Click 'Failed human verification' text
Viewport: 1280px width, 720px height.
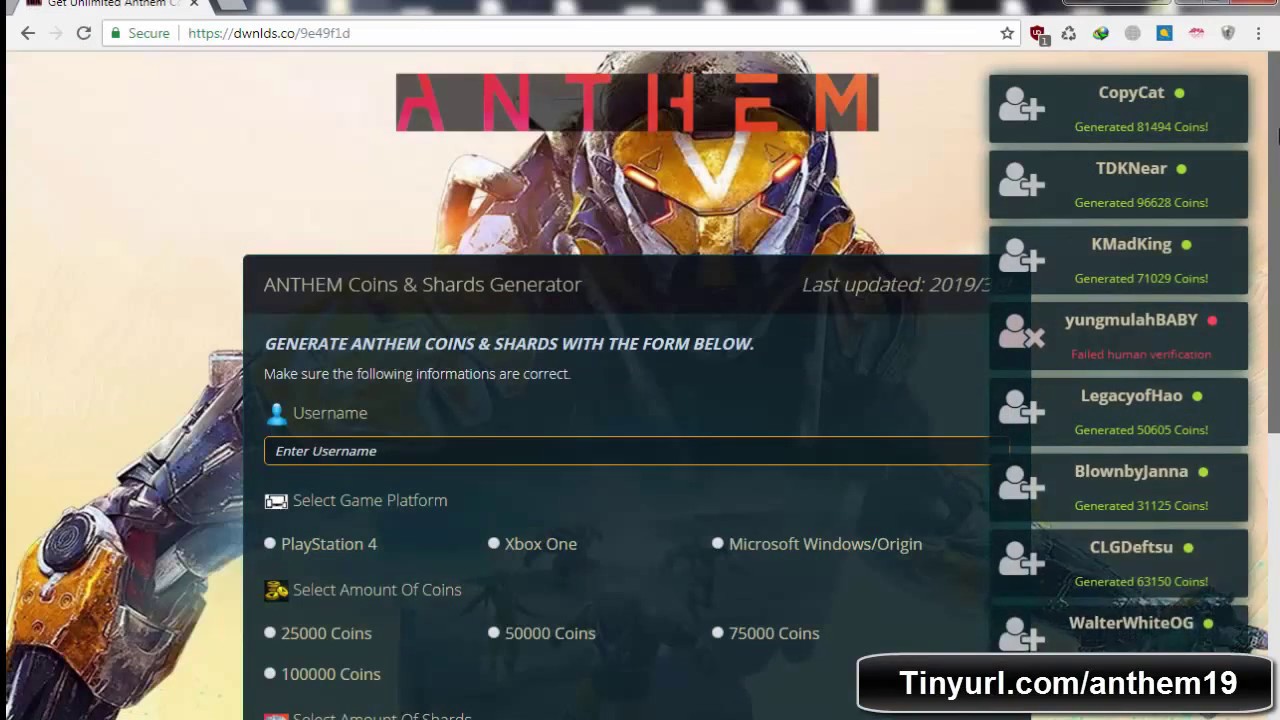(x=1141, y=354)
